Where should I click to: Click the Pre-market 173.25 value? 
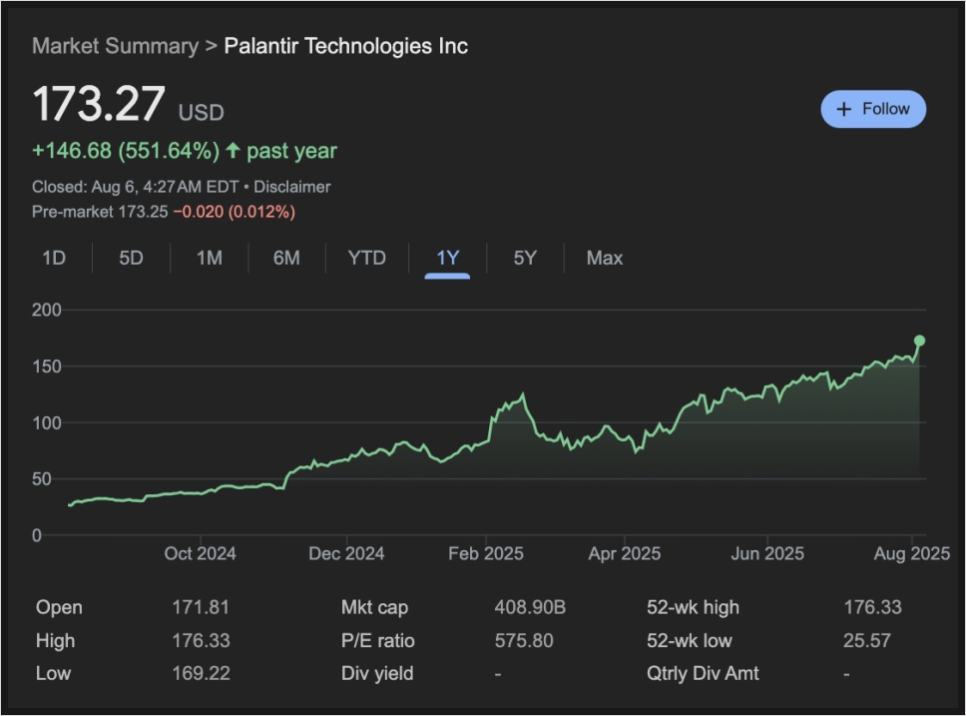coord(143,212)
